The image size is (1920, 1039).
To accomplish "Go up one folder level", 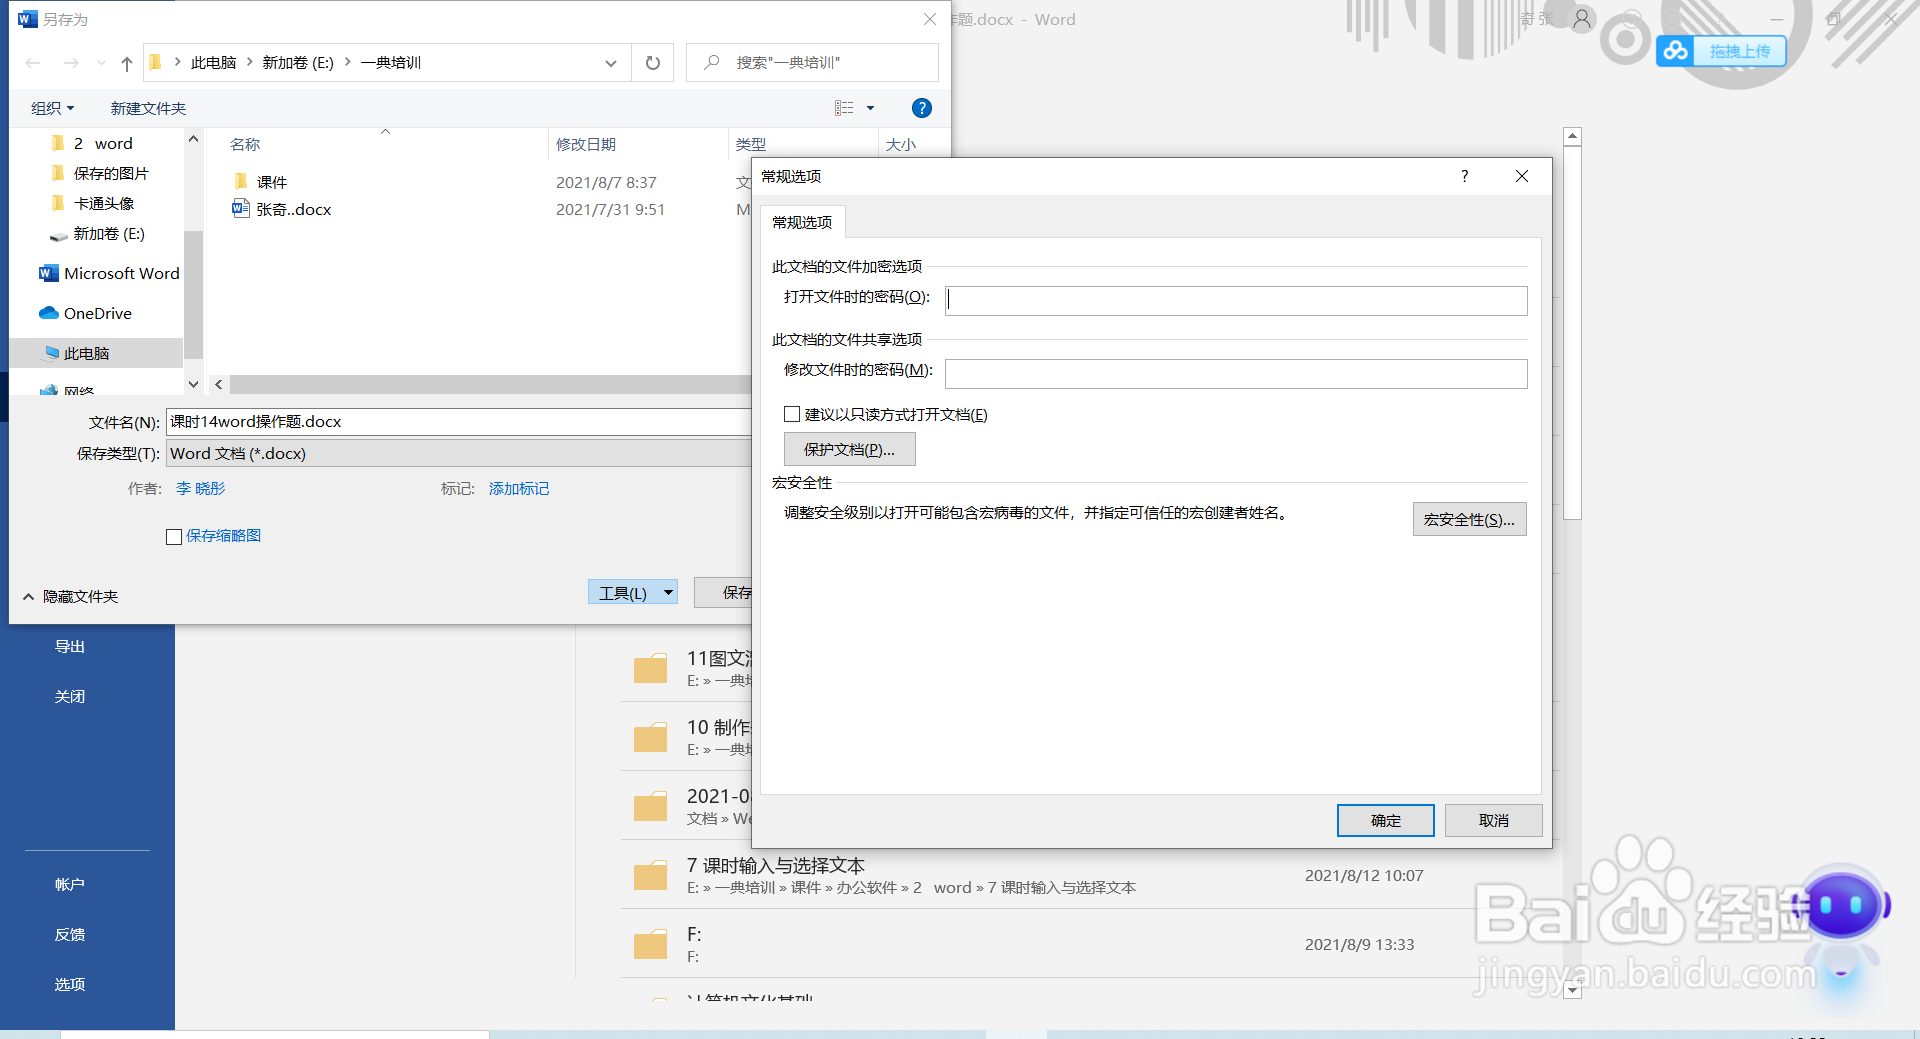I will (x=125, y=62).
